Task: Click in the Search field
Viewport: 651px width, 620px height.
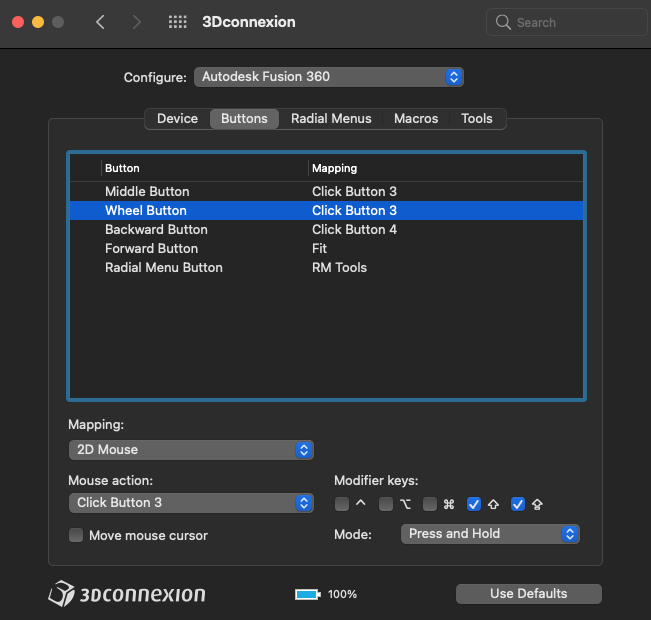Action: 567,22
